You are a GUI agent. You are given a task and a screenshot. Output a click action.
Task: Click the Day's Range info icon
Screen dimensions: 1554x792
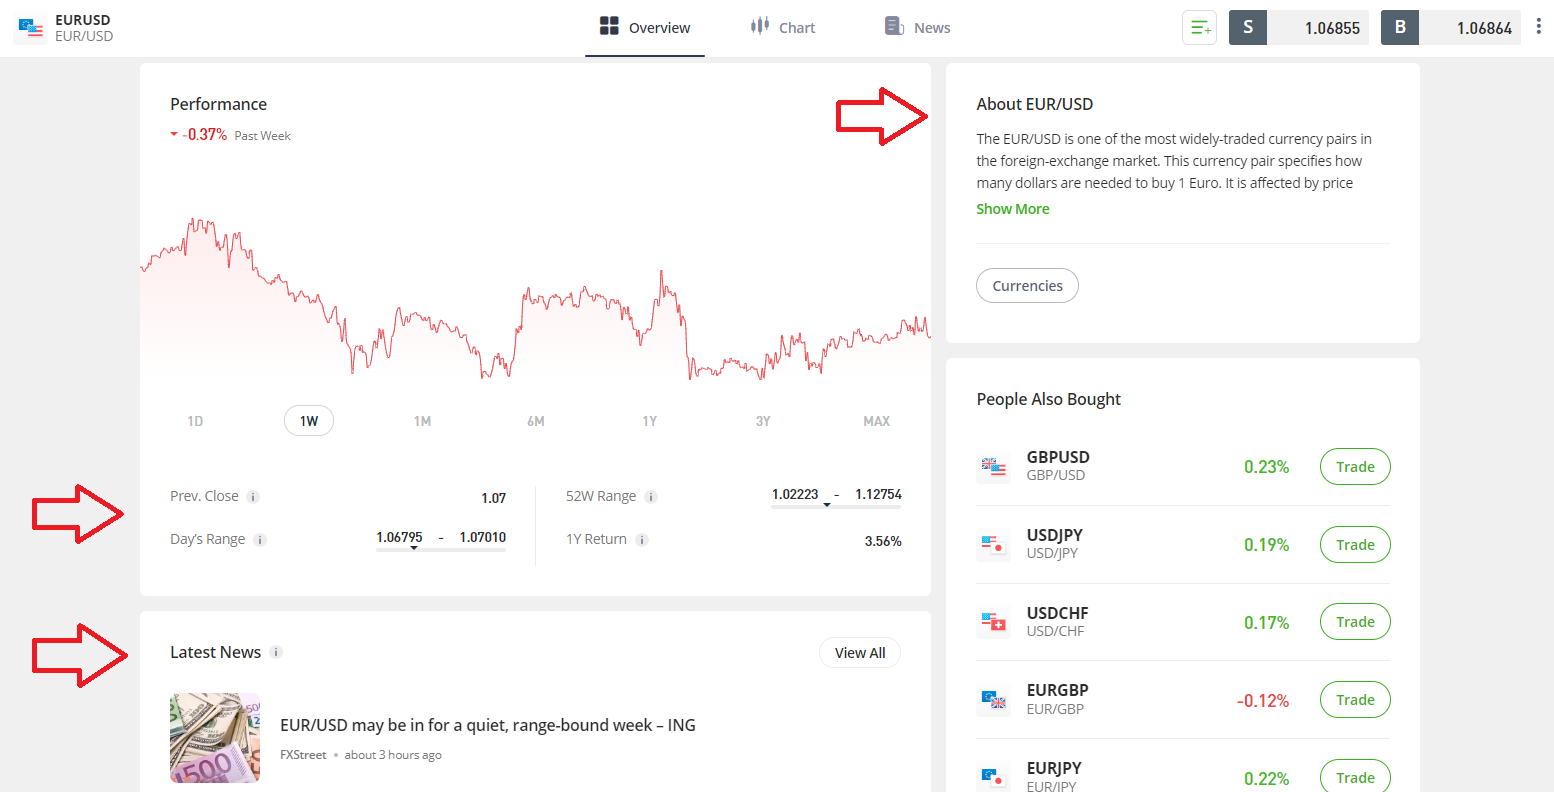[260, 540]
